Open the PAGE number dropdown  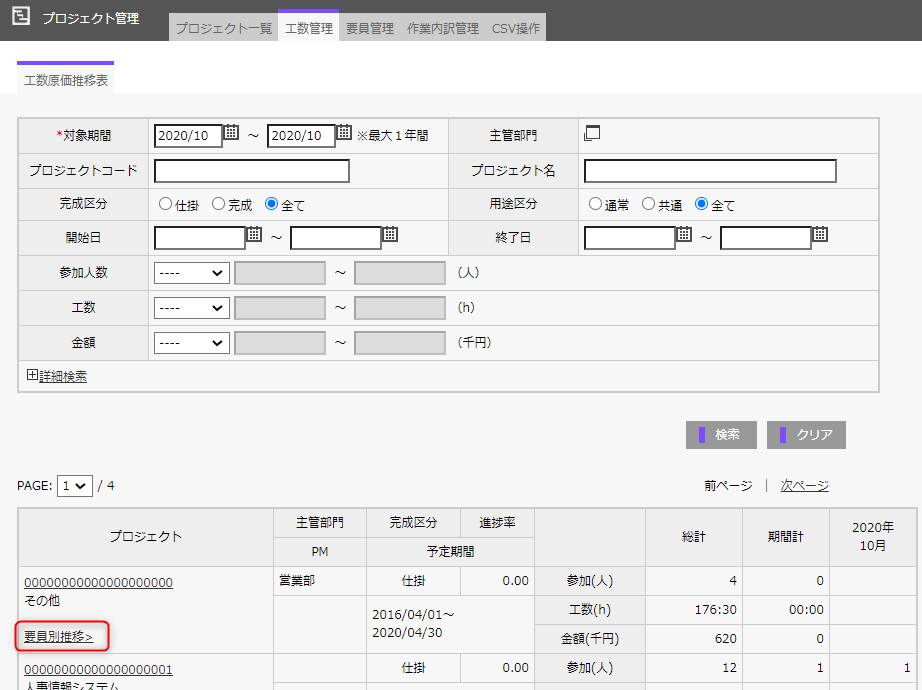[75, 486]
